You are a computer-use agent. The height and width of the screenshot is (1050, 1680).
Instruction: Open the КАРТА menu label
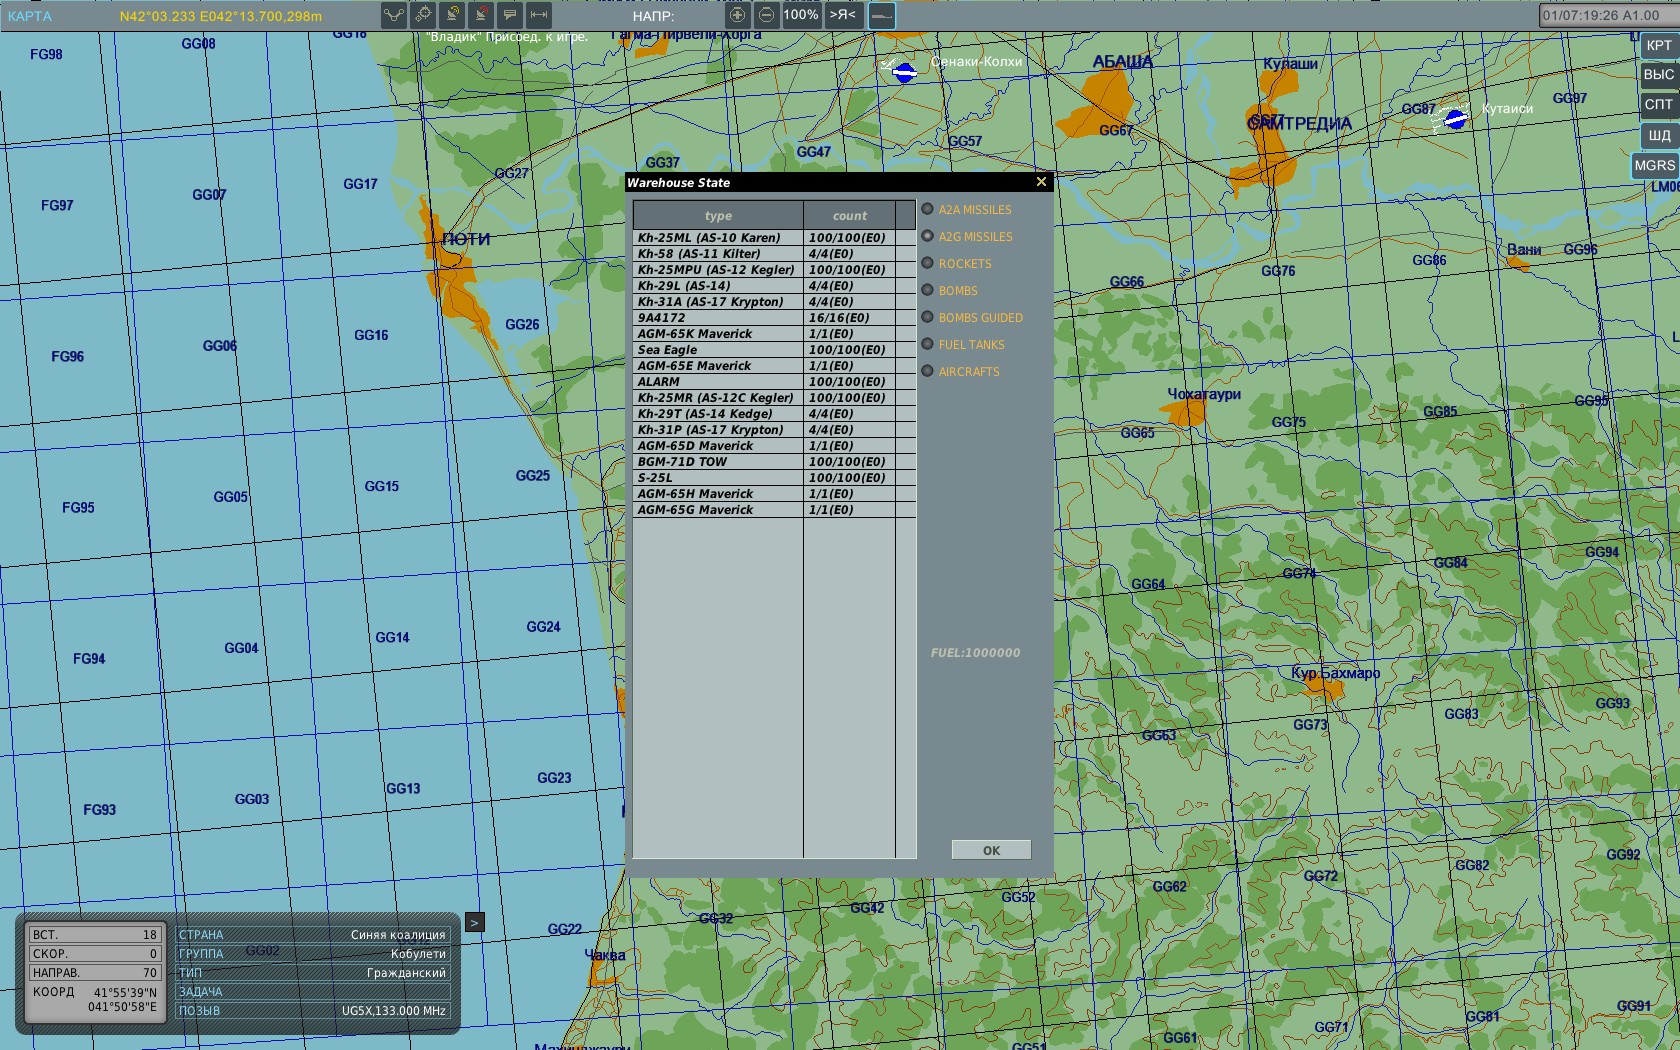tap(30, 16)
